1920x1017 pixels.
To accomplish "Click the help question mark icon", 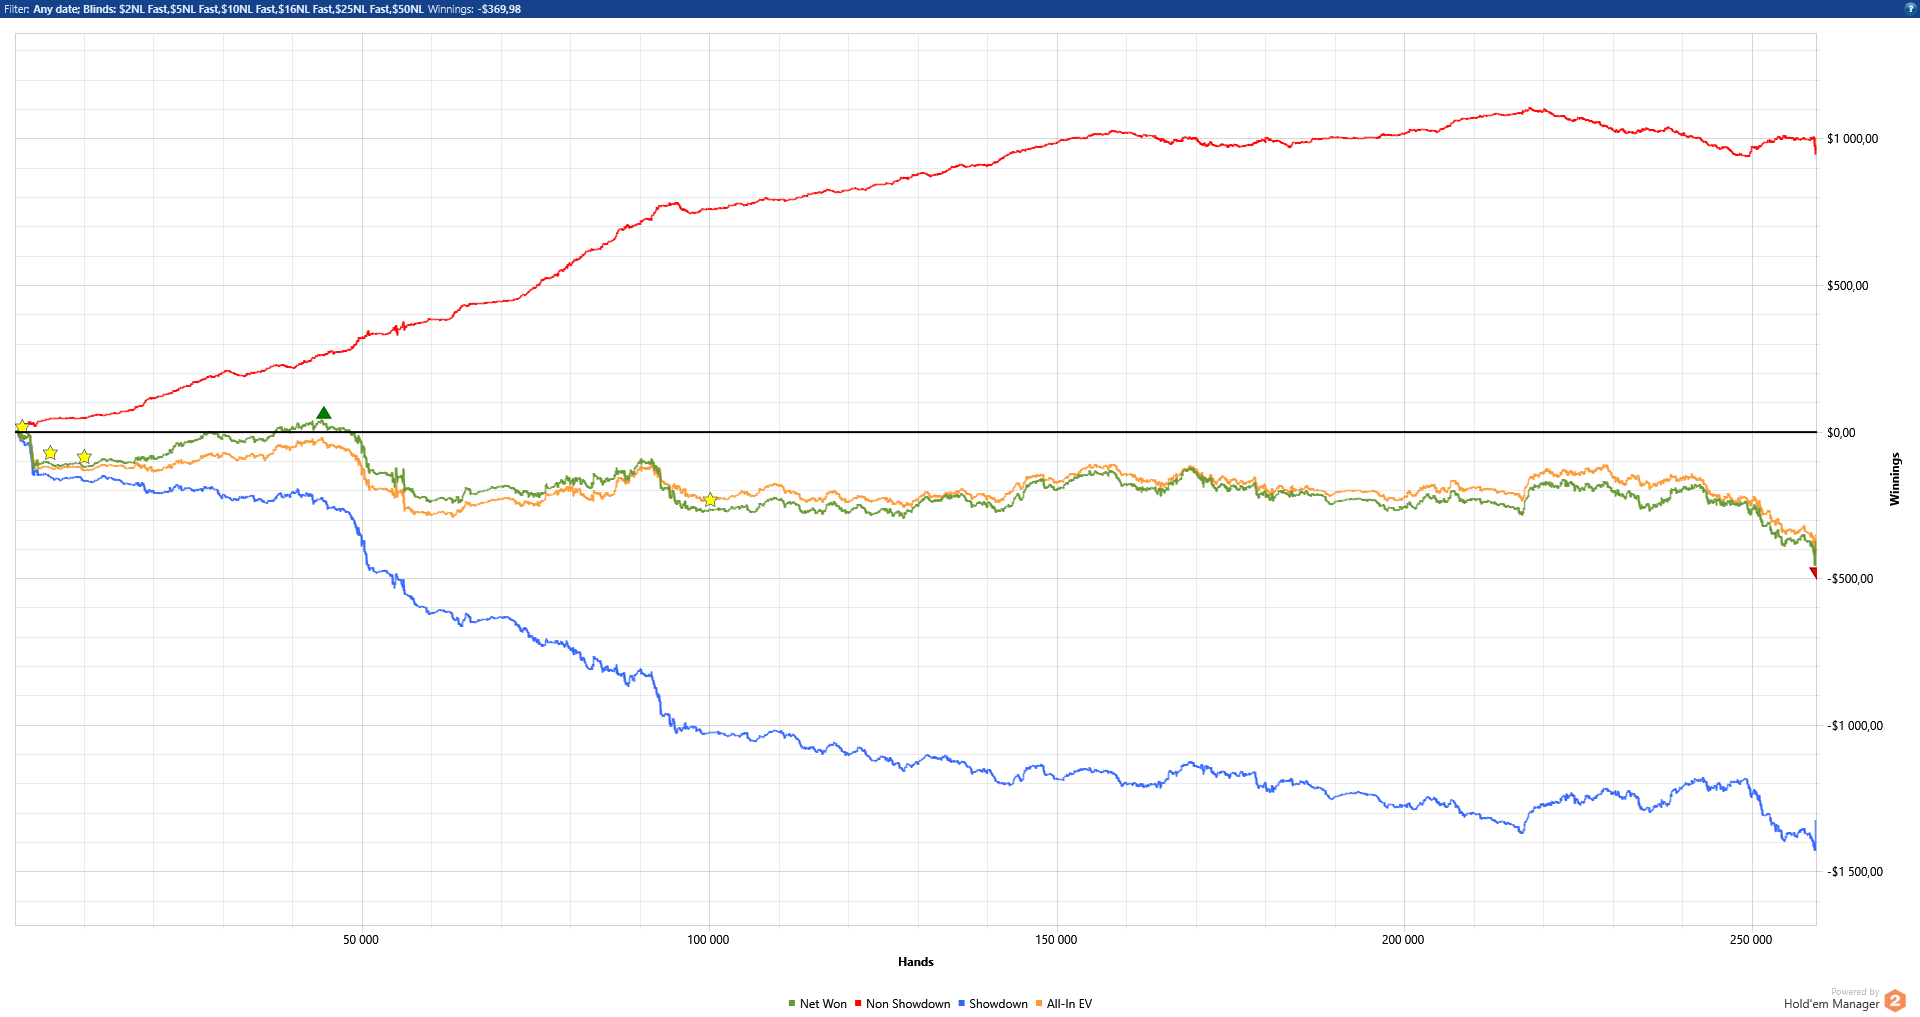I will point(1910,8).
